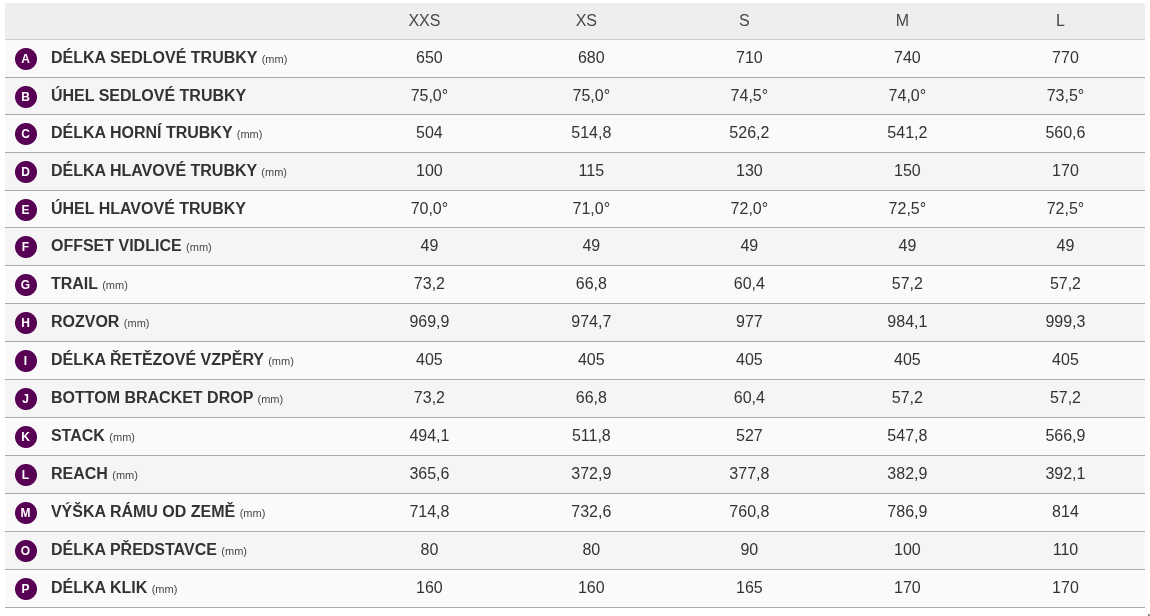Click the circular D badge icon

26,172
